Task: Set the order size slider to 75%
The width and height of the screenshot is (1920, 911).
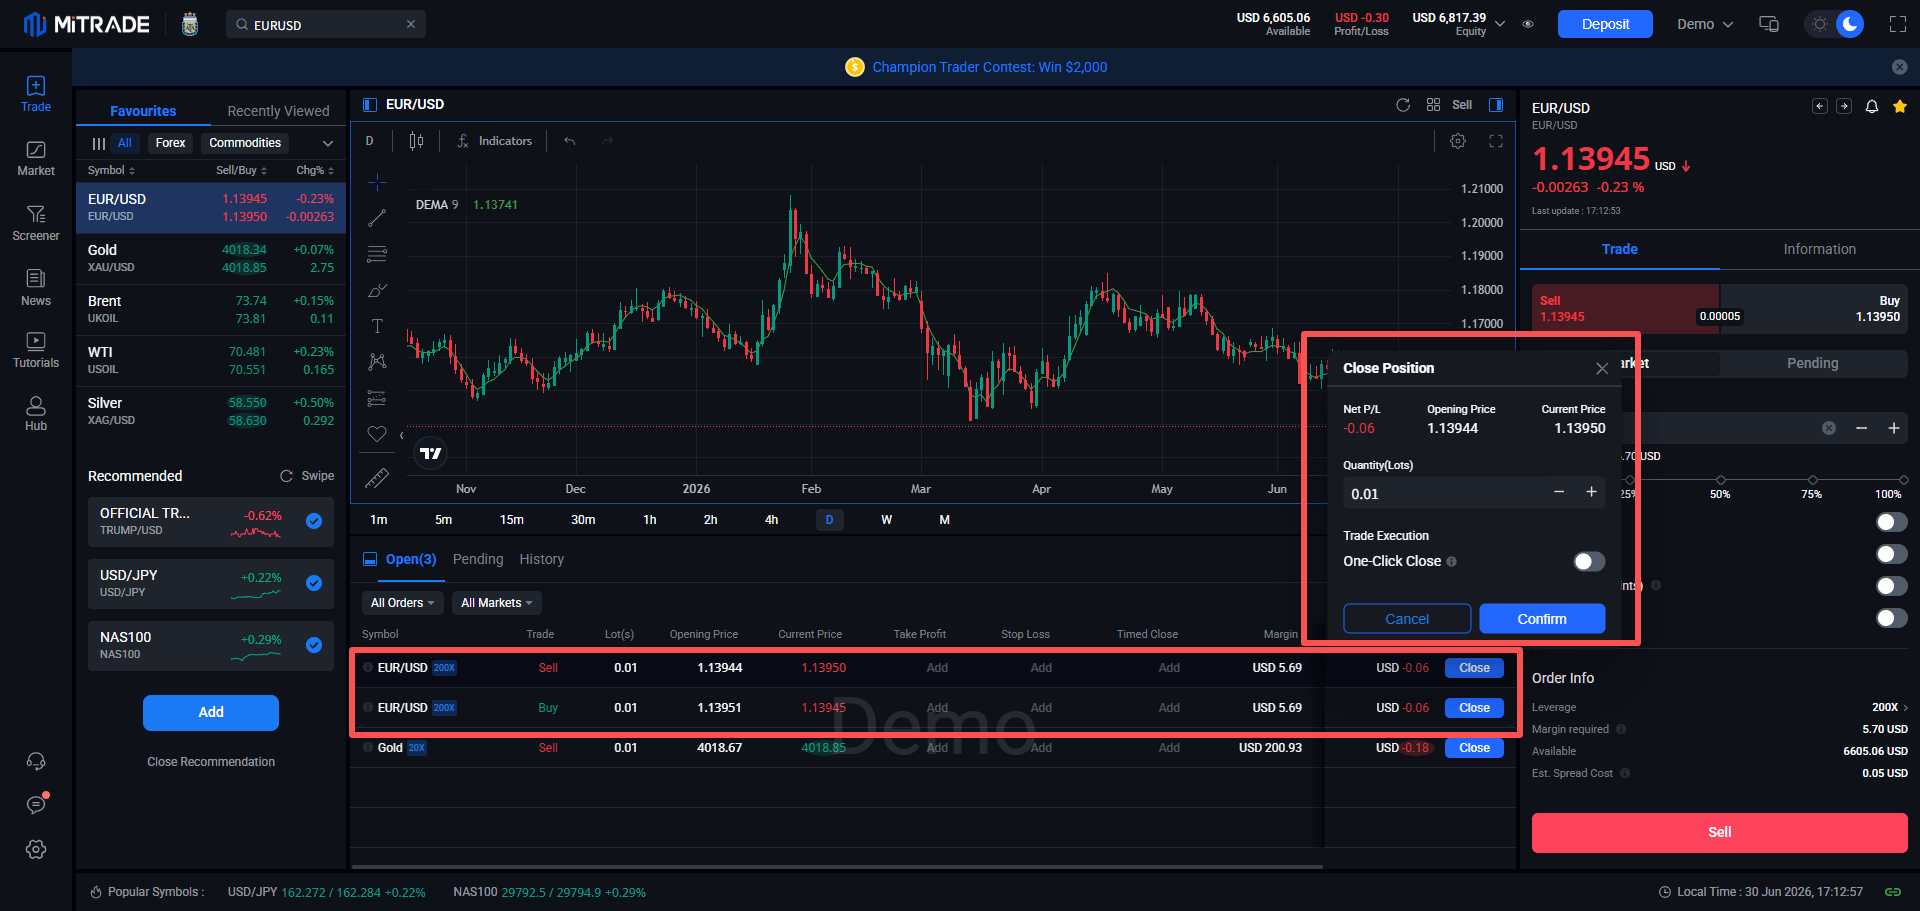Action: [x=1813, y=481]
